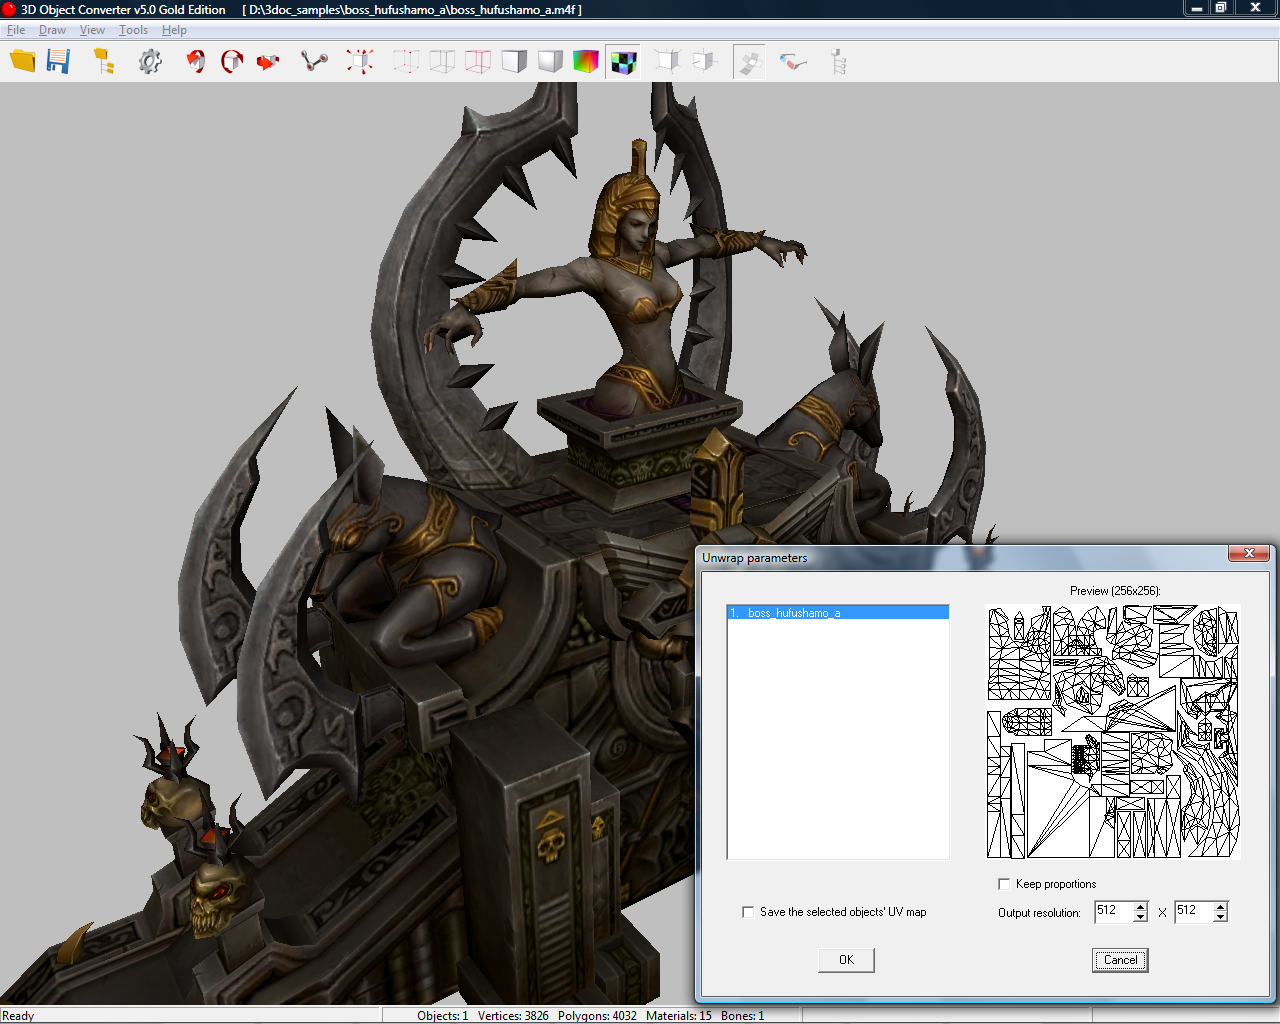Enable Keep proportions checkbox
The width and height of the screenshot is (1280, 1024).
(x=1004, y=884)
